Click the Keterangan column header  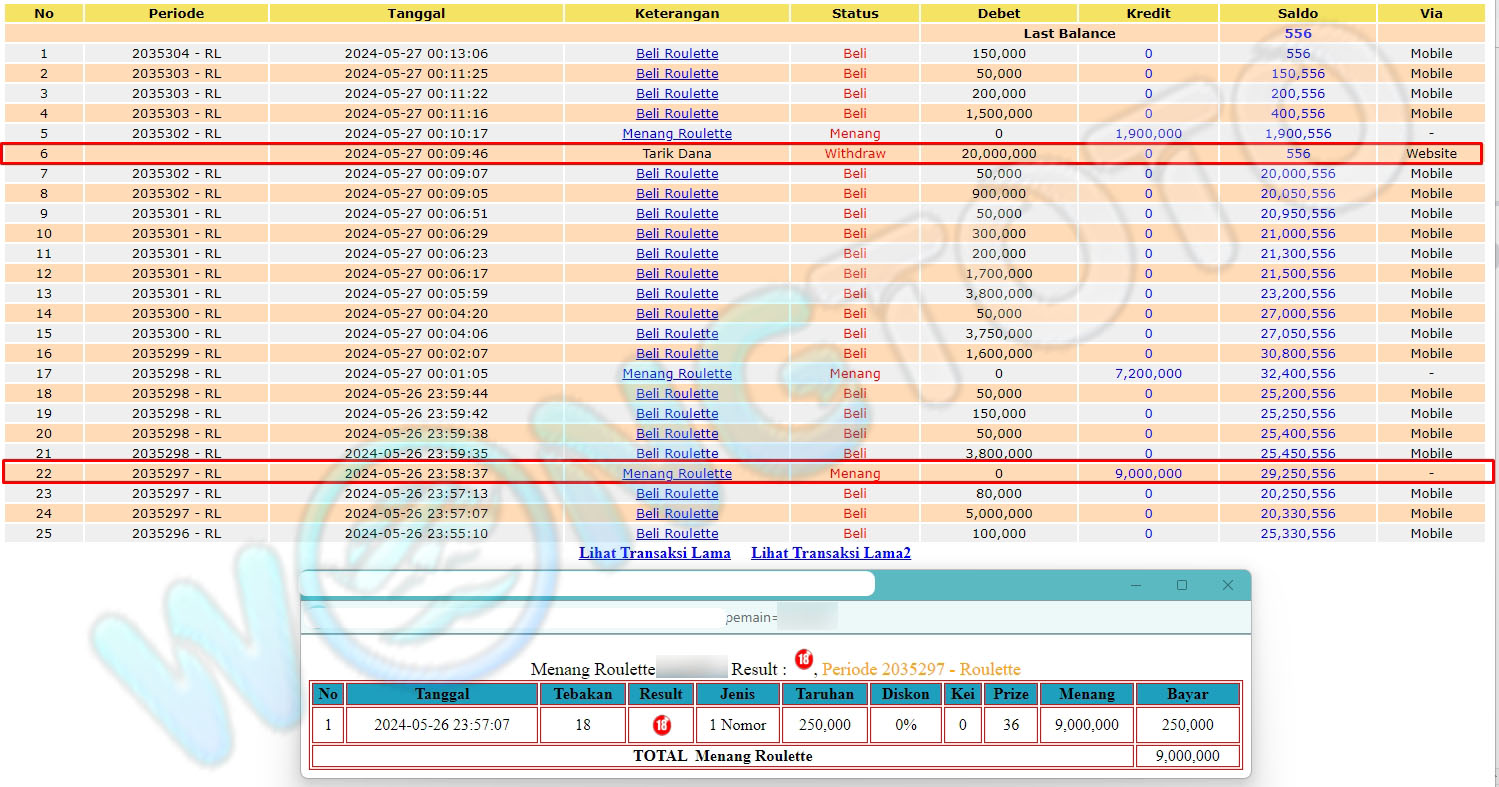click(677, 13)
